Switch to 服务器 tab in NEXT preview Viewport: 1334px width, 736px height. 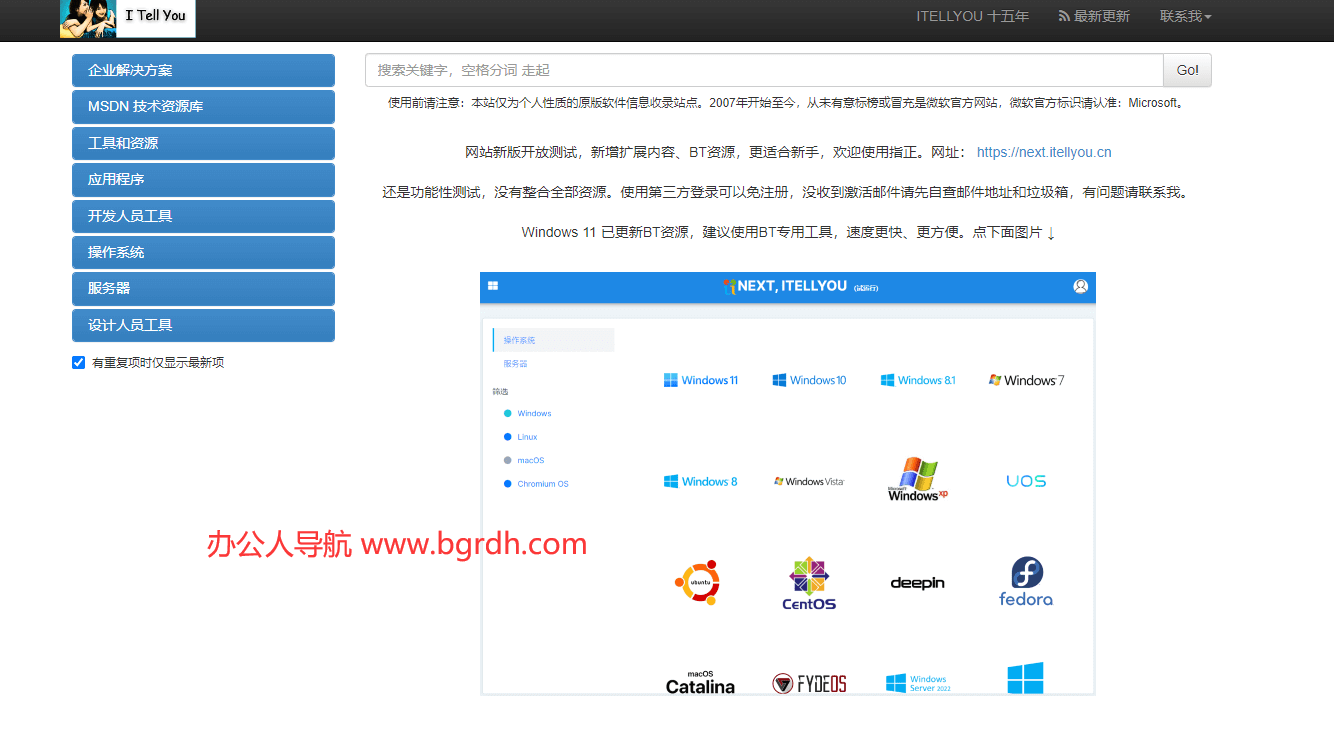(x=516, y=364)
